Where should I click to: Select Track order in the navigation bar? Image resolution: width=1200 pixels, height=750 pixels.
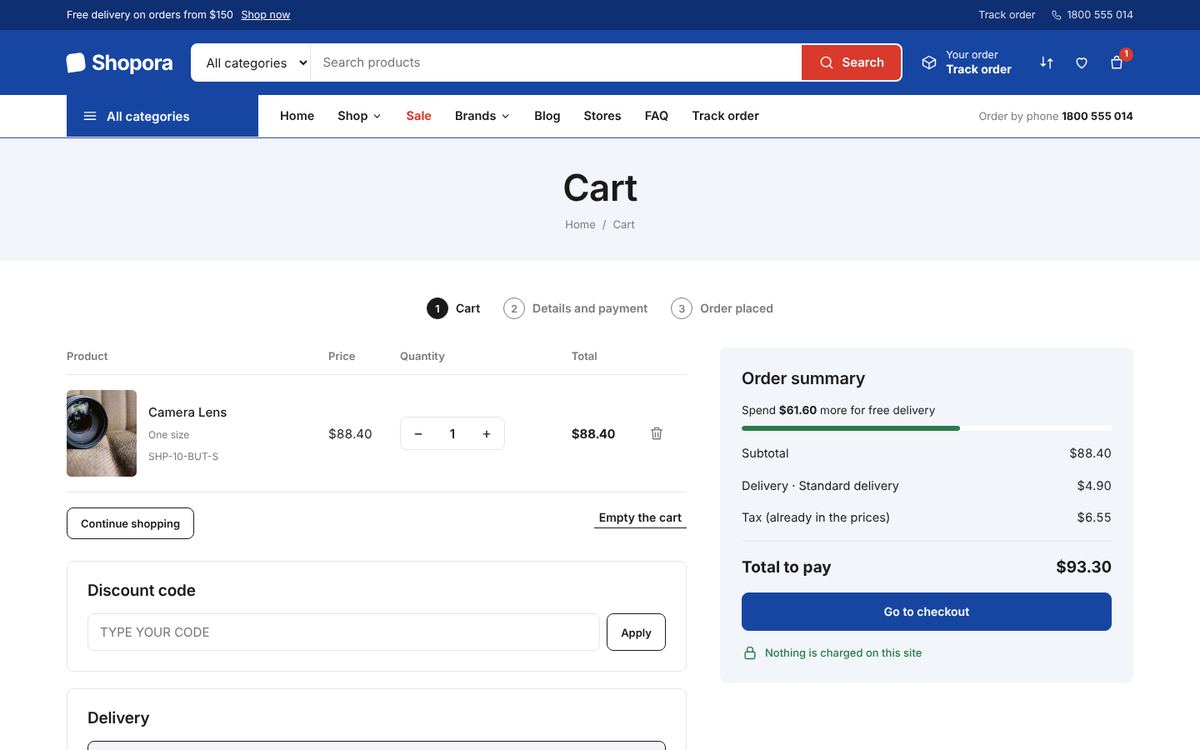click(725, 116)
